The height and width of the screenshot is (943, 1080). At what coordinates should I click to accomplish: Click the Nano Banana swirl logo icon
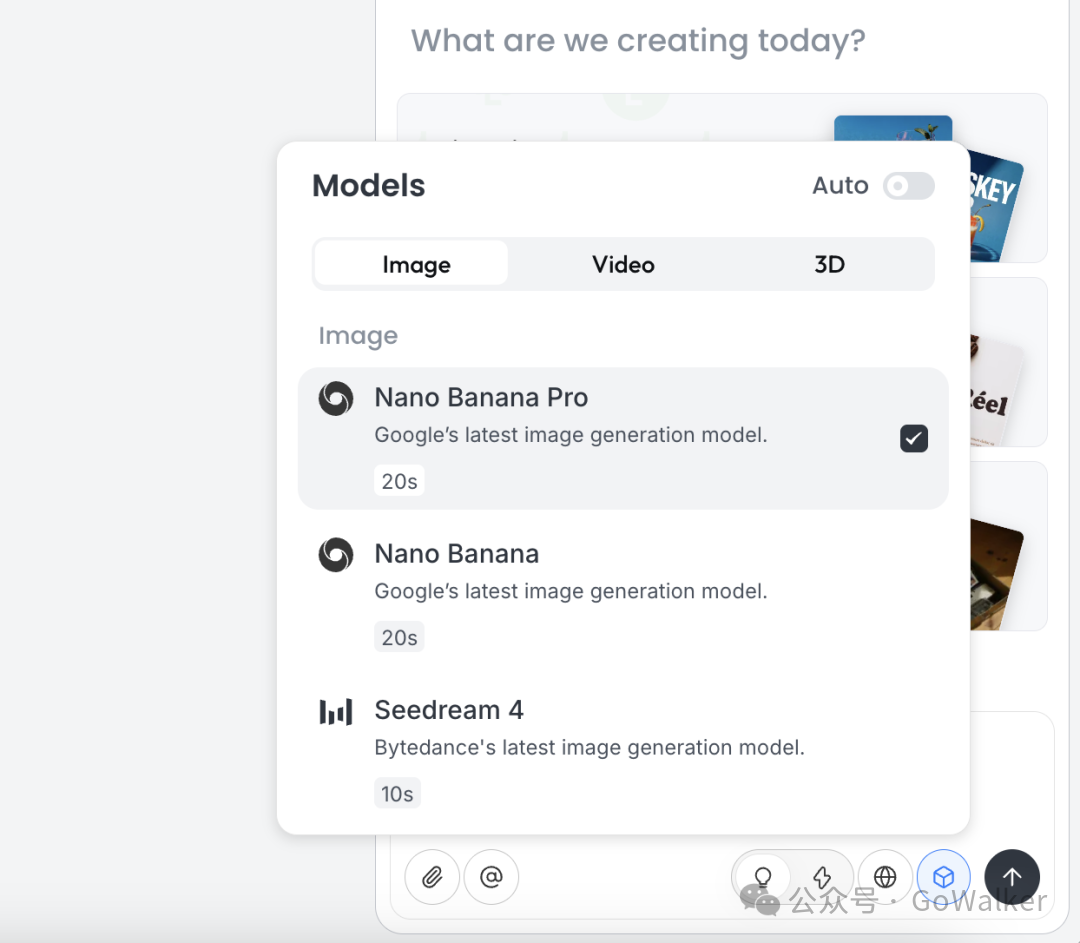(x=336, y=555)
